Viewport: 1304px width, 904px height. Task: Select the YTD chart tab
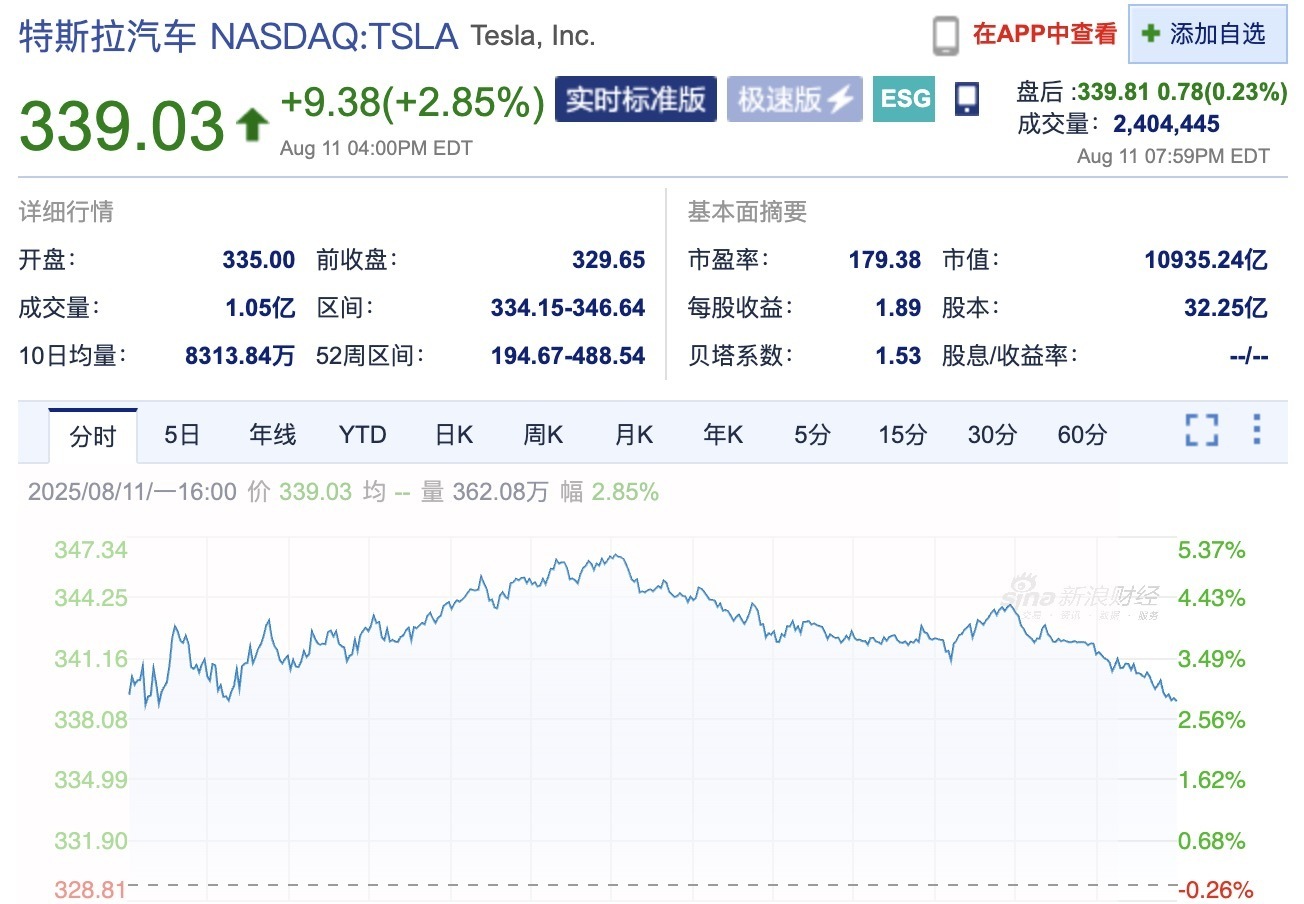(x=362, y=435)
